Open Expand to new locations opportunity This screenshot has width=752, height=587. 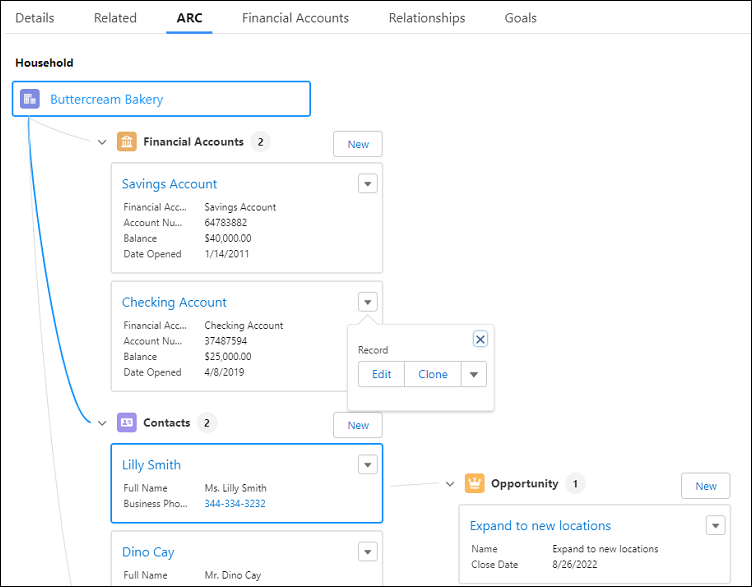[x=540, y=526]
